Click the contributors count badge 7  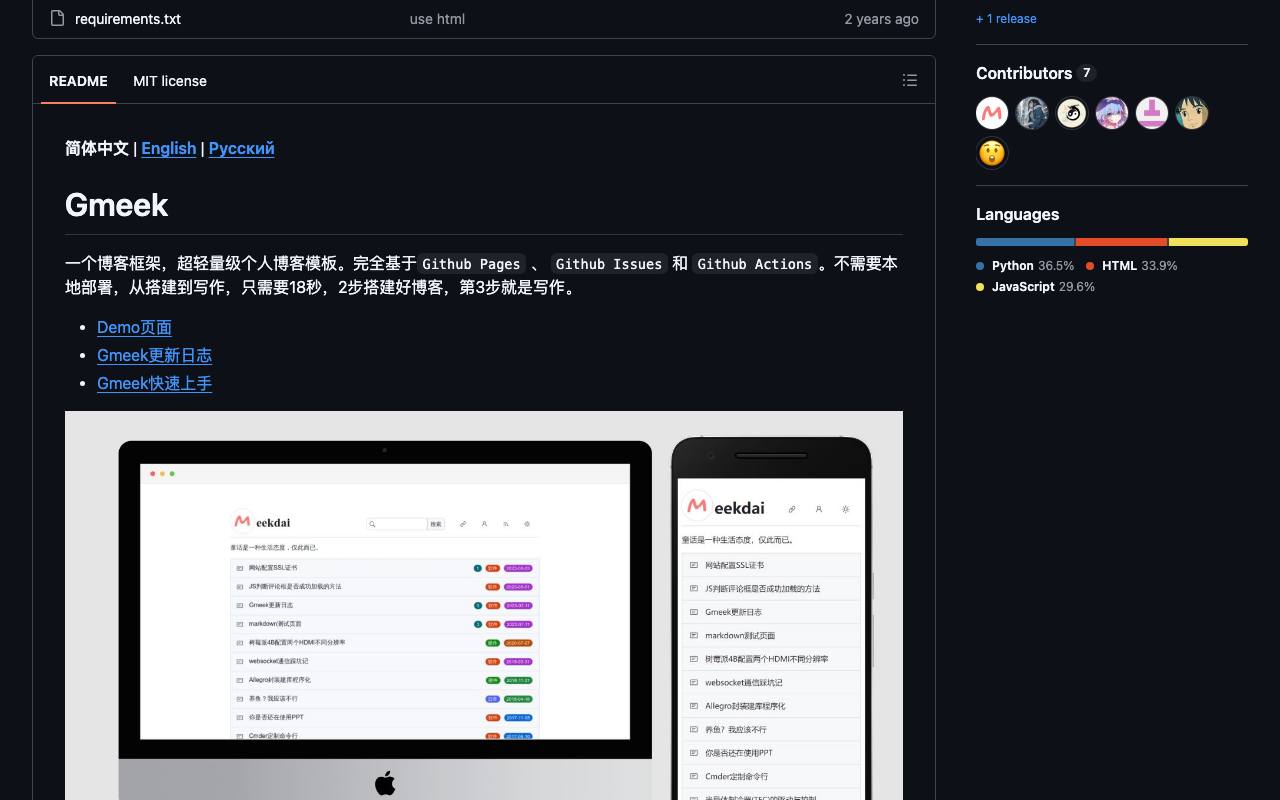1086,73
